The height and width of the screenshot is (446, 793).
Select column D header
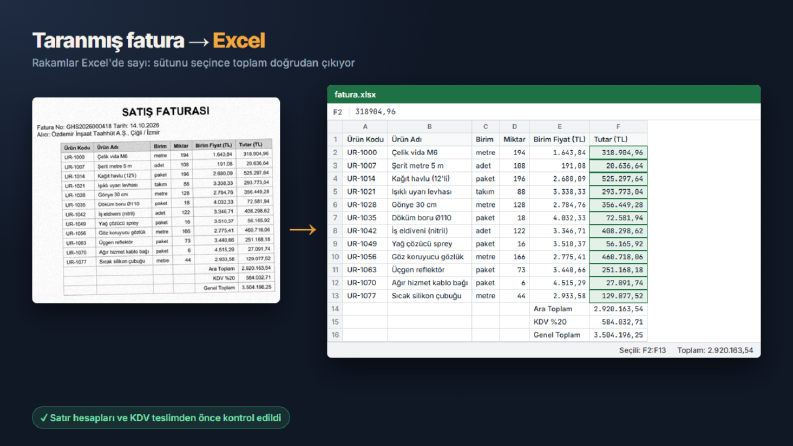coord(514,126)
